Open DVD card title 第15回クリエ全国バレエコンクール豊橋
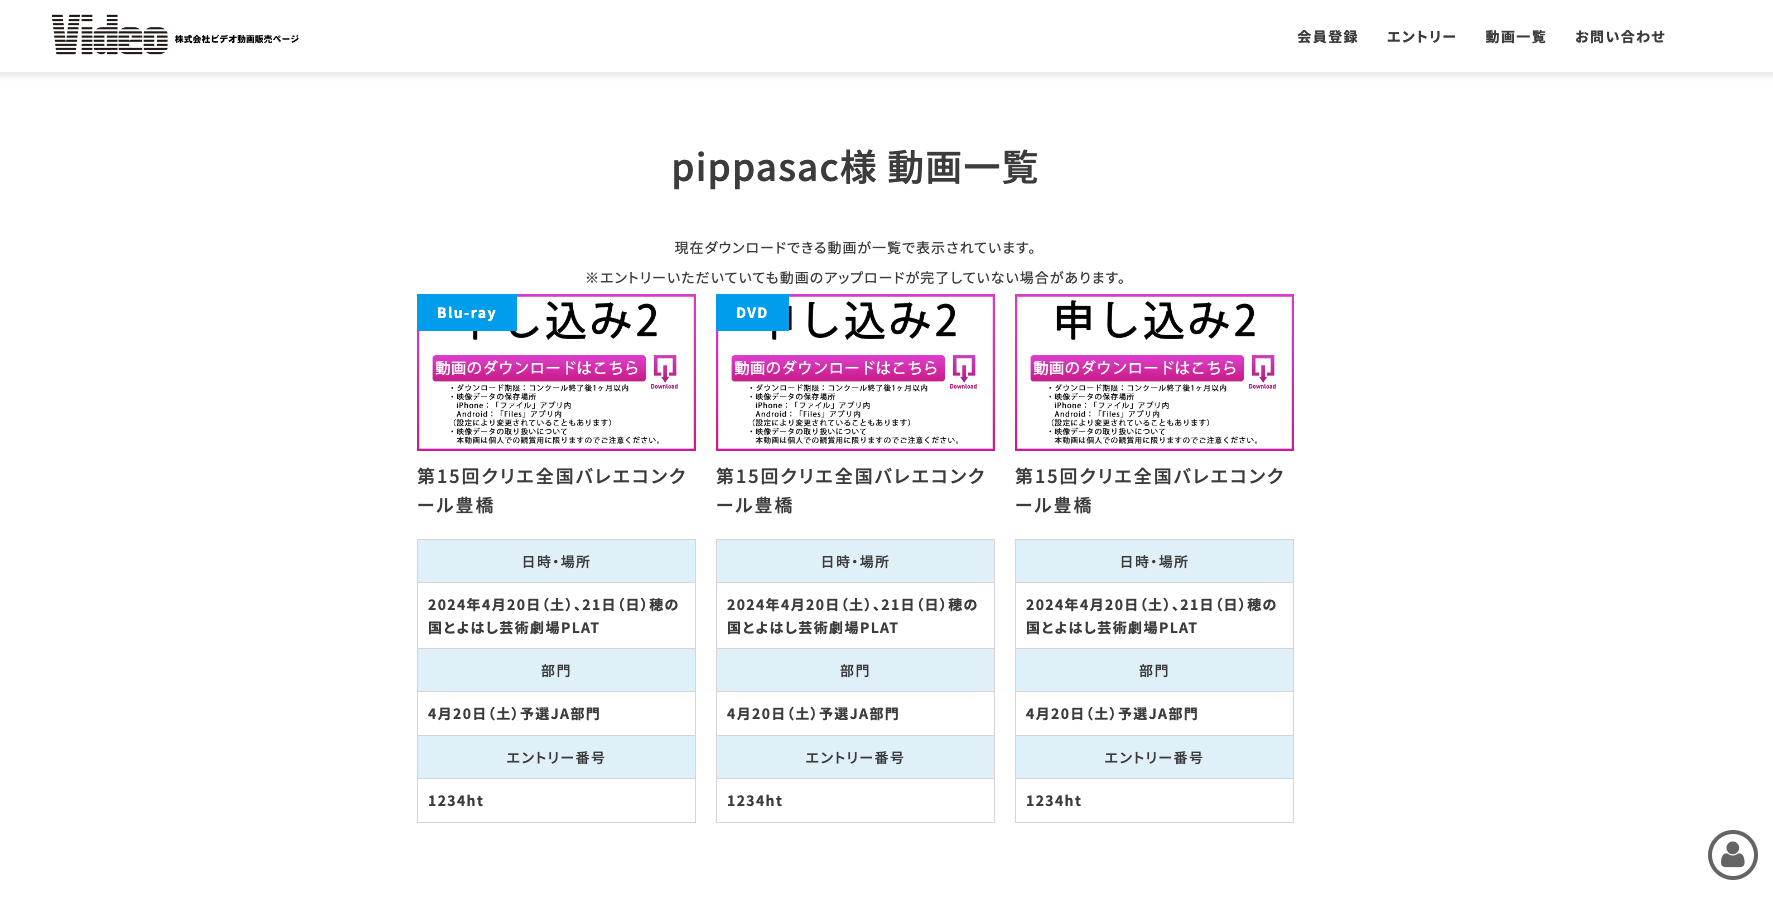The height and width of the screenshot is (916, 1773). pyautogui.click(x=851, y=490)
